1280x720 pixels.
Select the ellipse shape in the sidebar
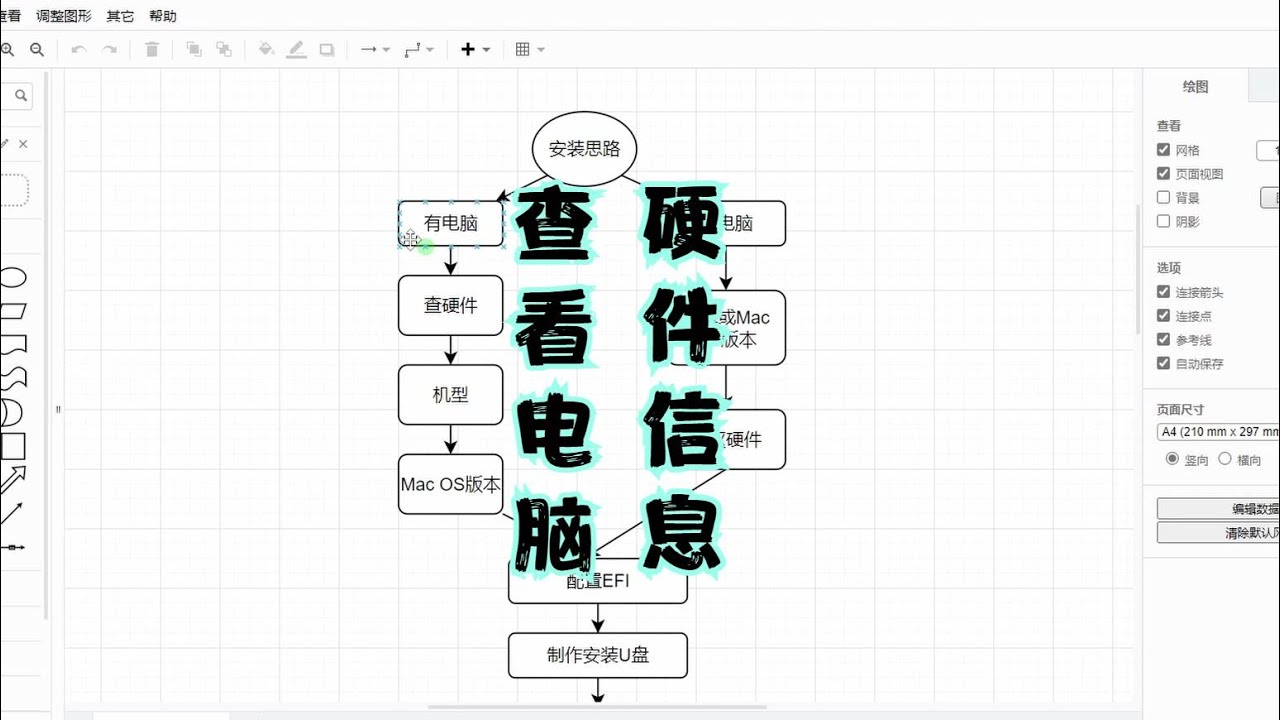pos(12,277)
